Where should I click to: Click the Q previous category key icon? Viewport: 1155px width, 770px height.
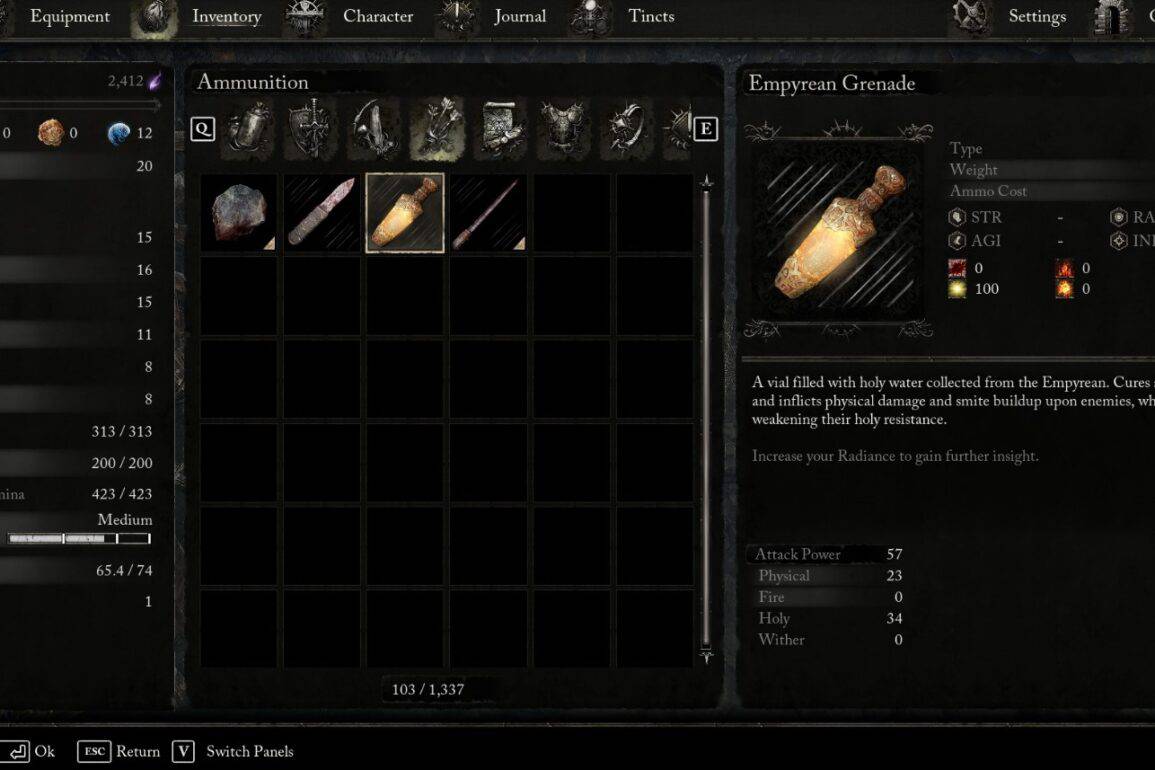[x=203, y=130]
